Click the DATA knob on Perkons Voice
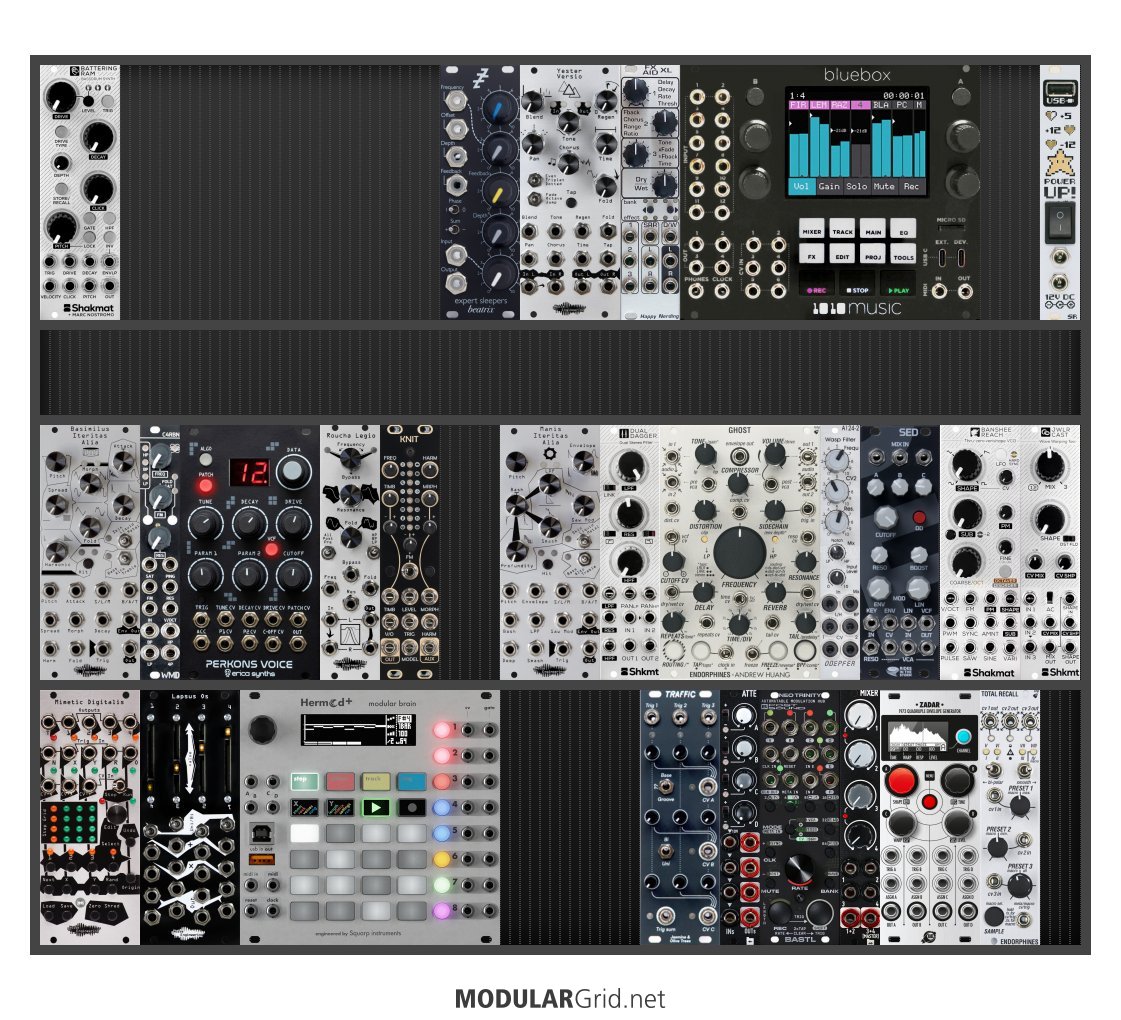This screenshot has width=1121, height=1020. [x=293, y=472]
